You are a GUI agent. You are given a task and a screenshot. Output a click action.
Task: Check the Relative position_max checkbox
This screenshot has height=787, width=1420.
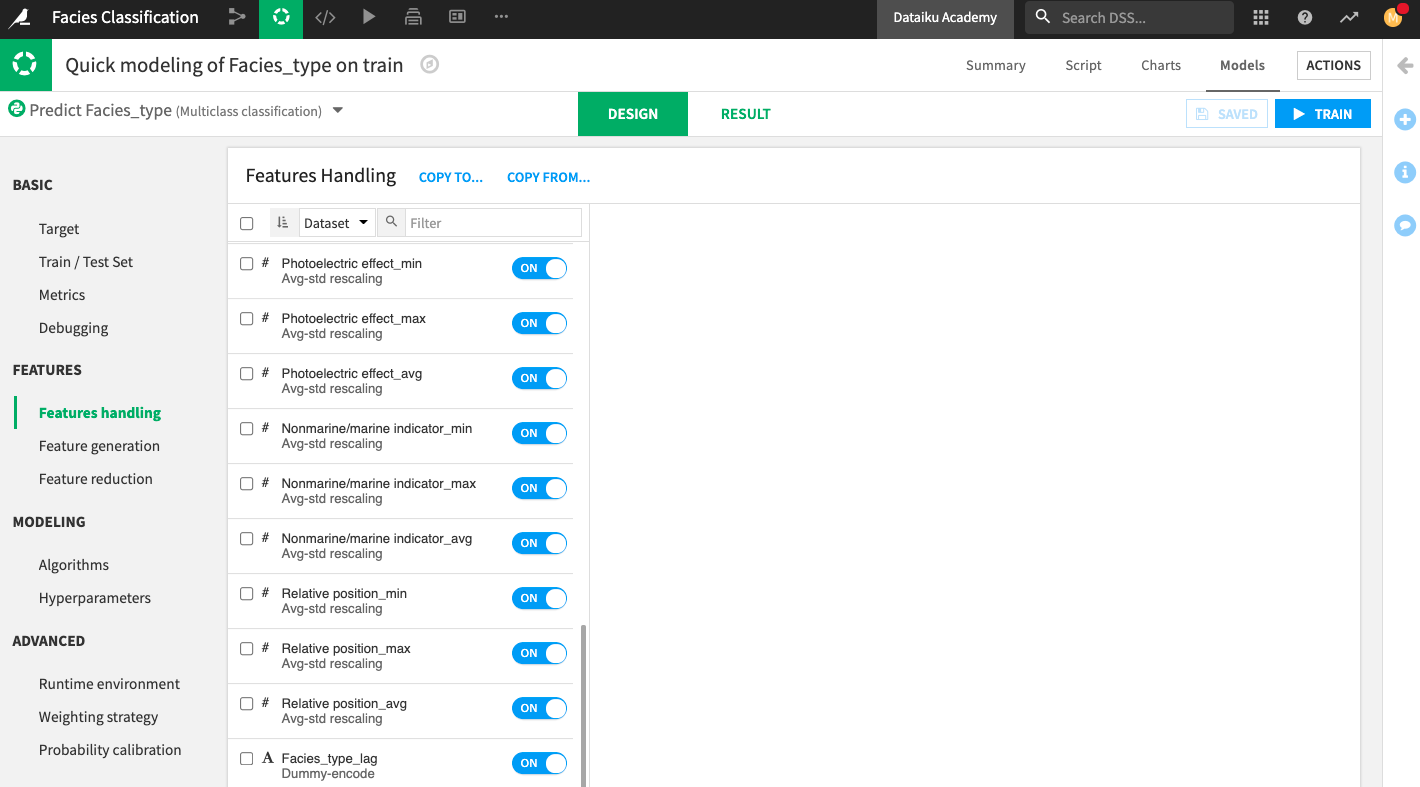click(x=247, y=648)
